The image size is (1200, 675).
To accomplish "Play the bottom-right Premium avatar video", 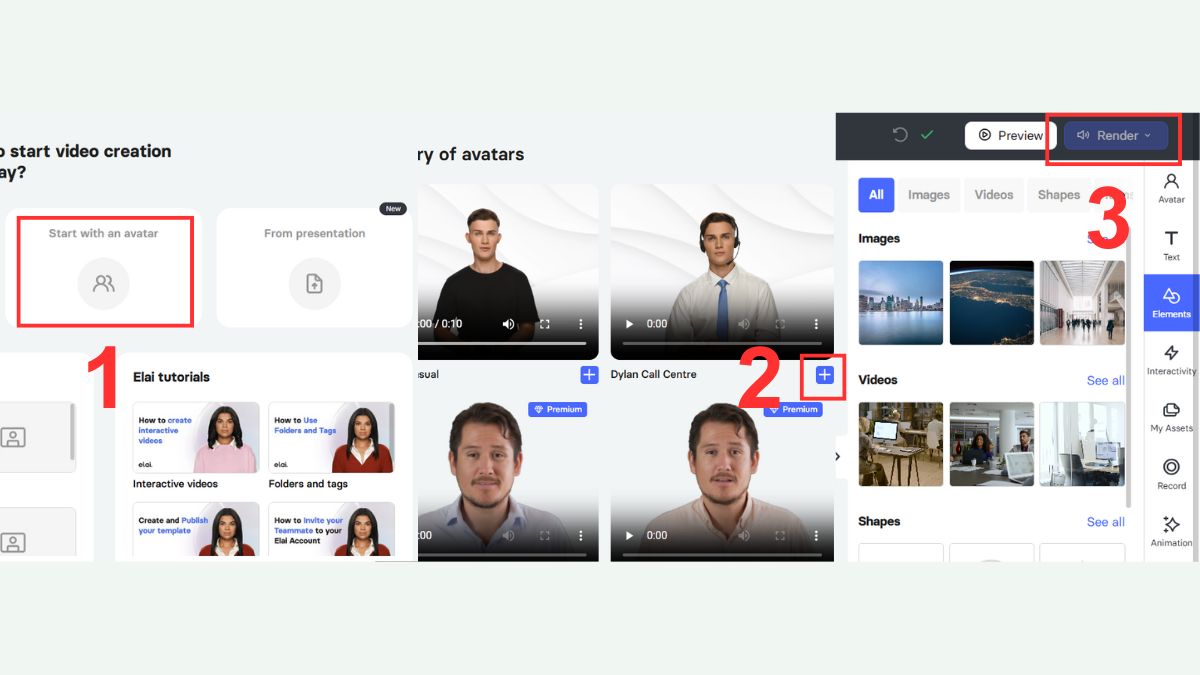I will click(x=629, y=535).
